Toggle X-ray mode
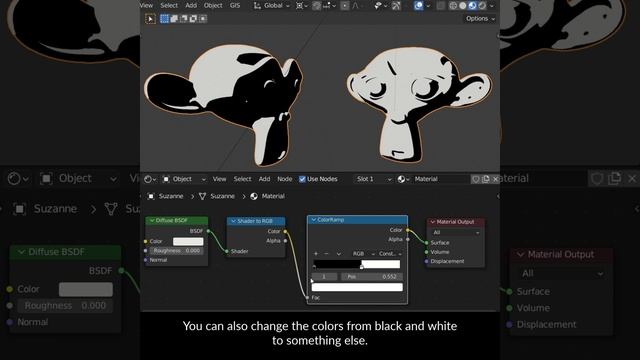The height and width of the screenshot is (360, 640). (440, 6)
